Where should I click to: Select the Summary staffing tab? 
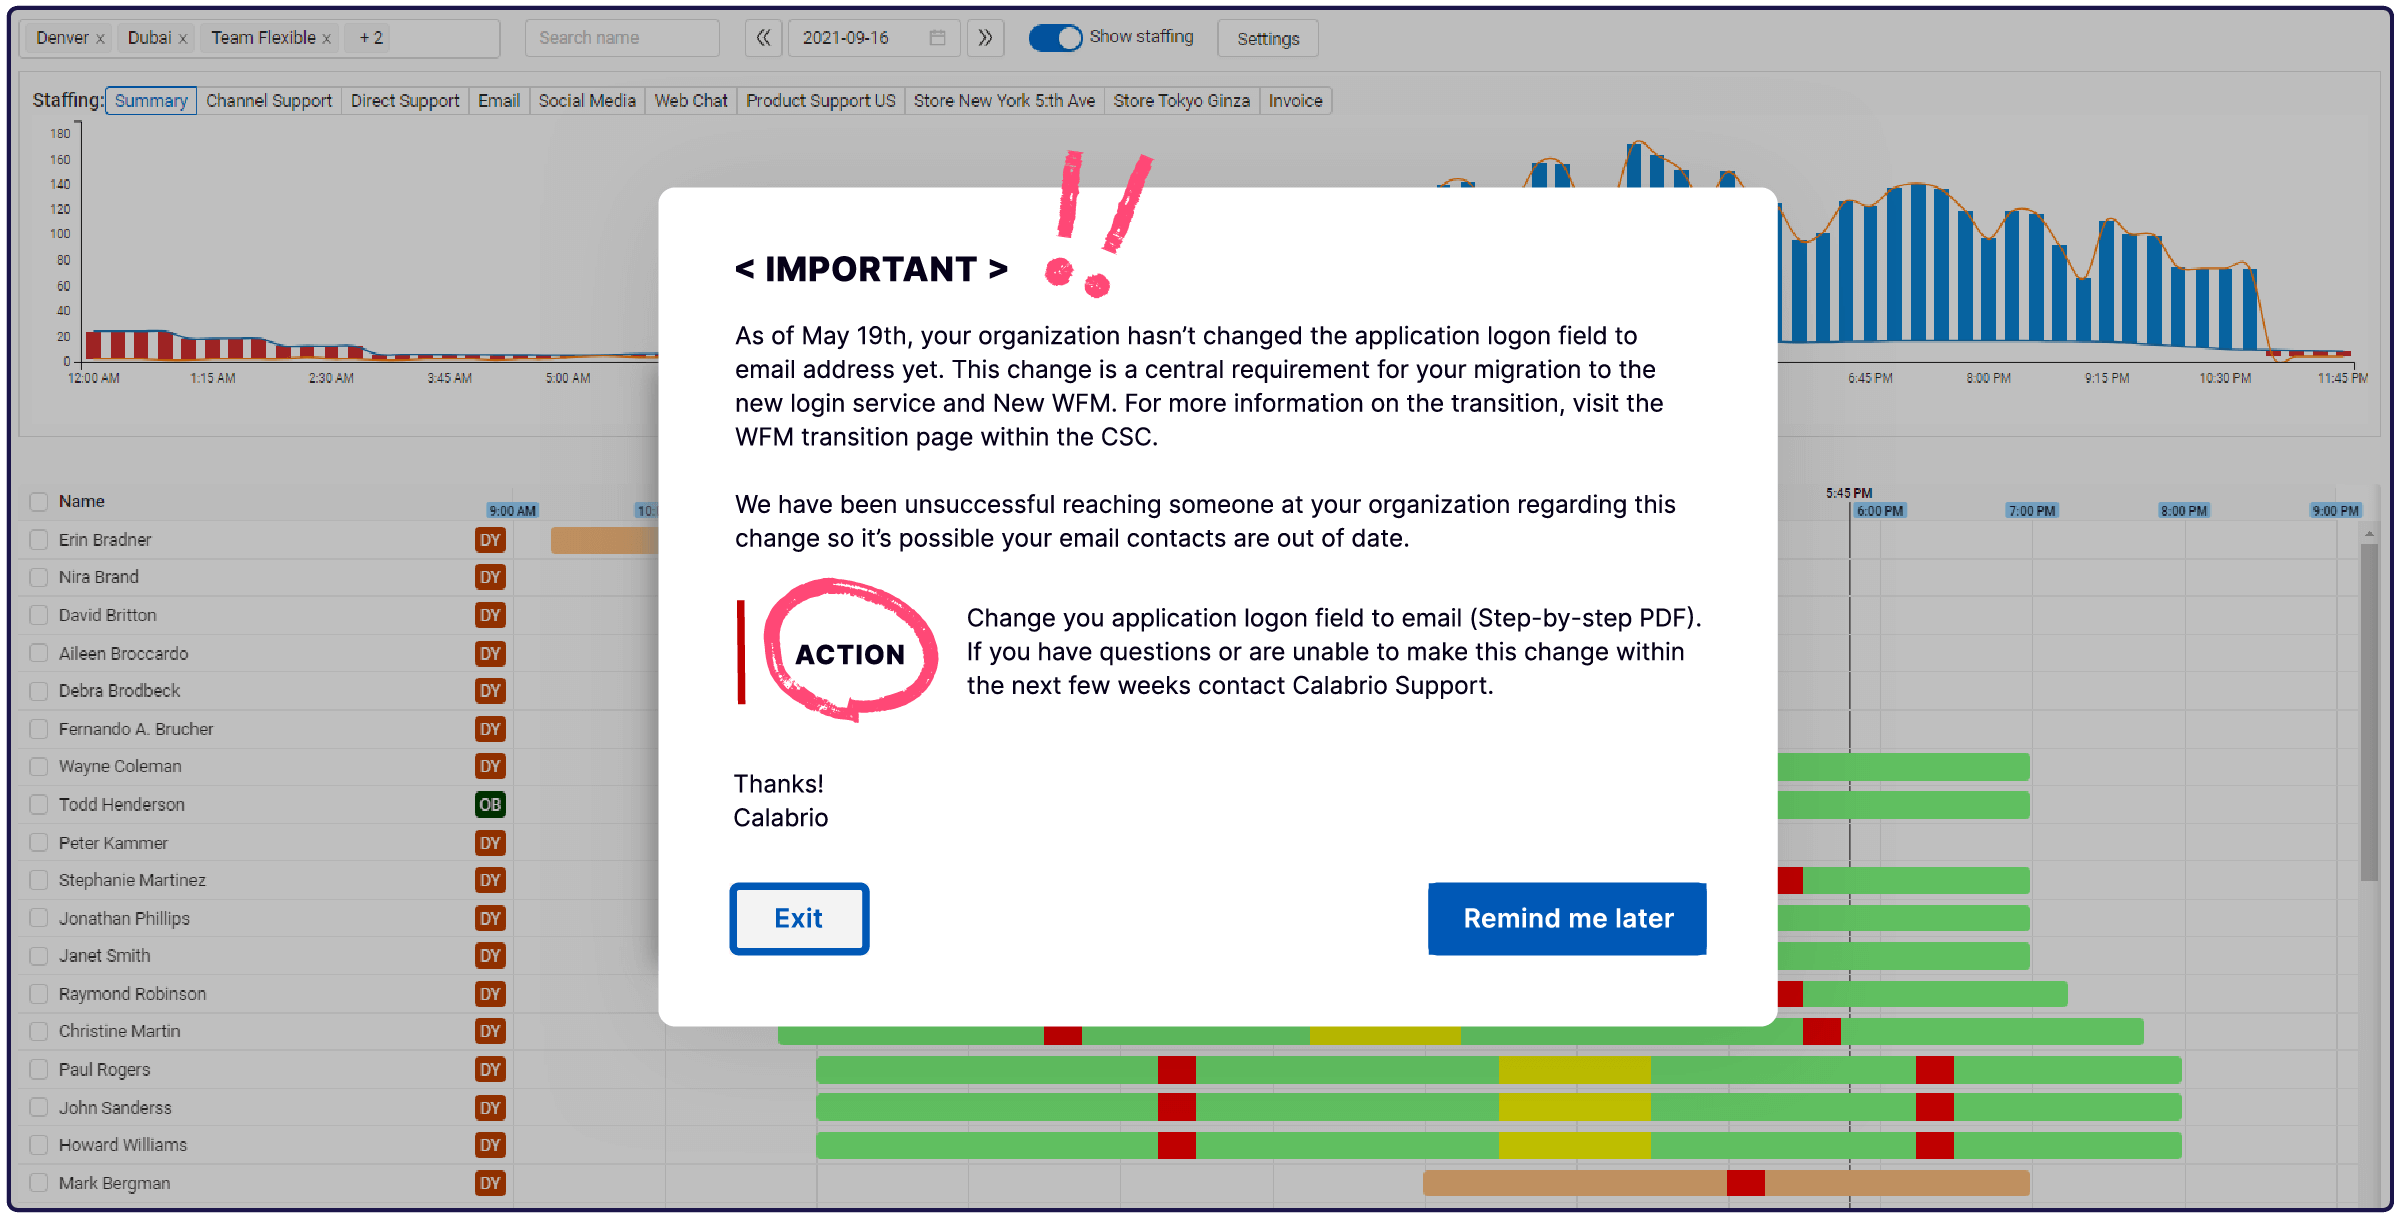pos(151,101)
